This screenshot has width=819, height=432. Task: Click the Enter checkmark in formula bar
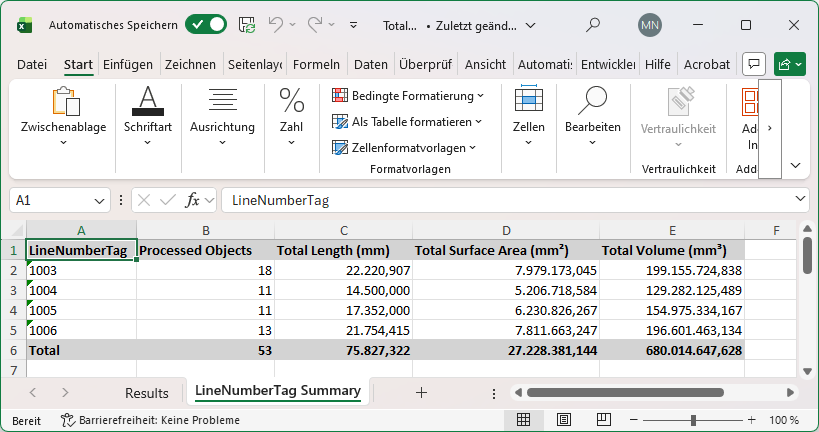pos(168,200)
